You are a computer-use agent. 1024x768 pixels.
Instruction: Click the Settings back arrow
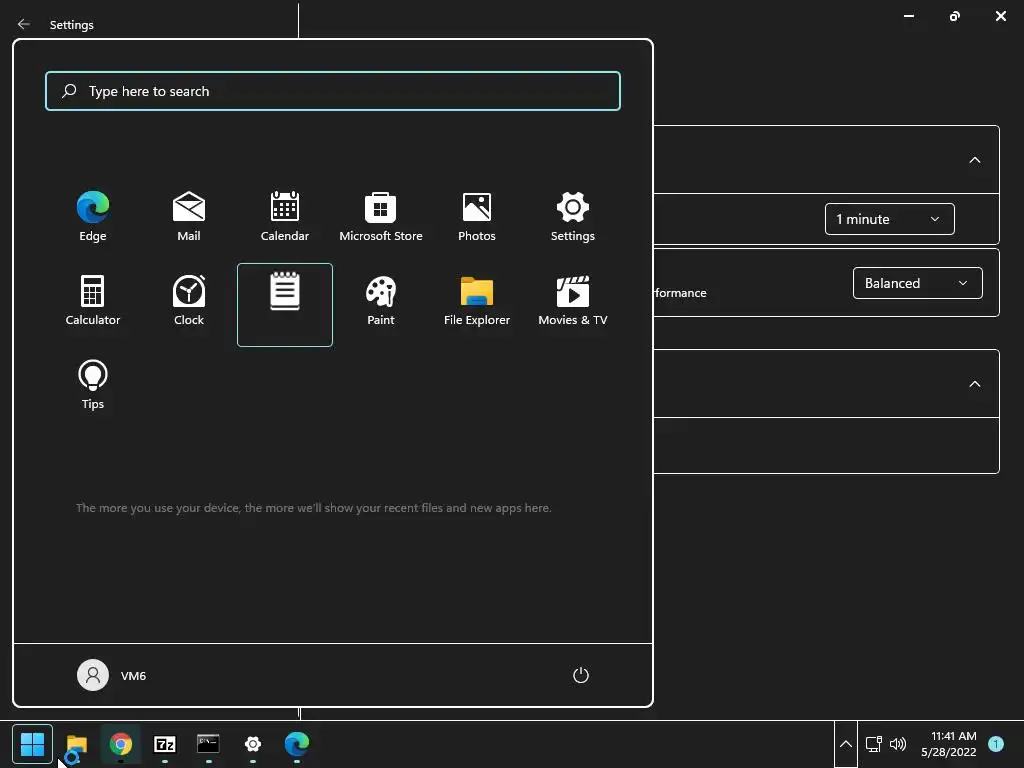[x=24, y=24]
